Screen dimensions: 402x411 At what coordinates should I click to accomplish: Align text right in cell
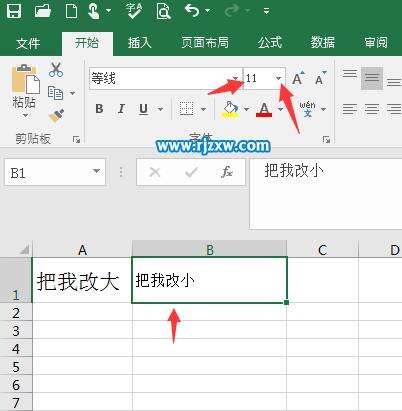coord(394,109)
